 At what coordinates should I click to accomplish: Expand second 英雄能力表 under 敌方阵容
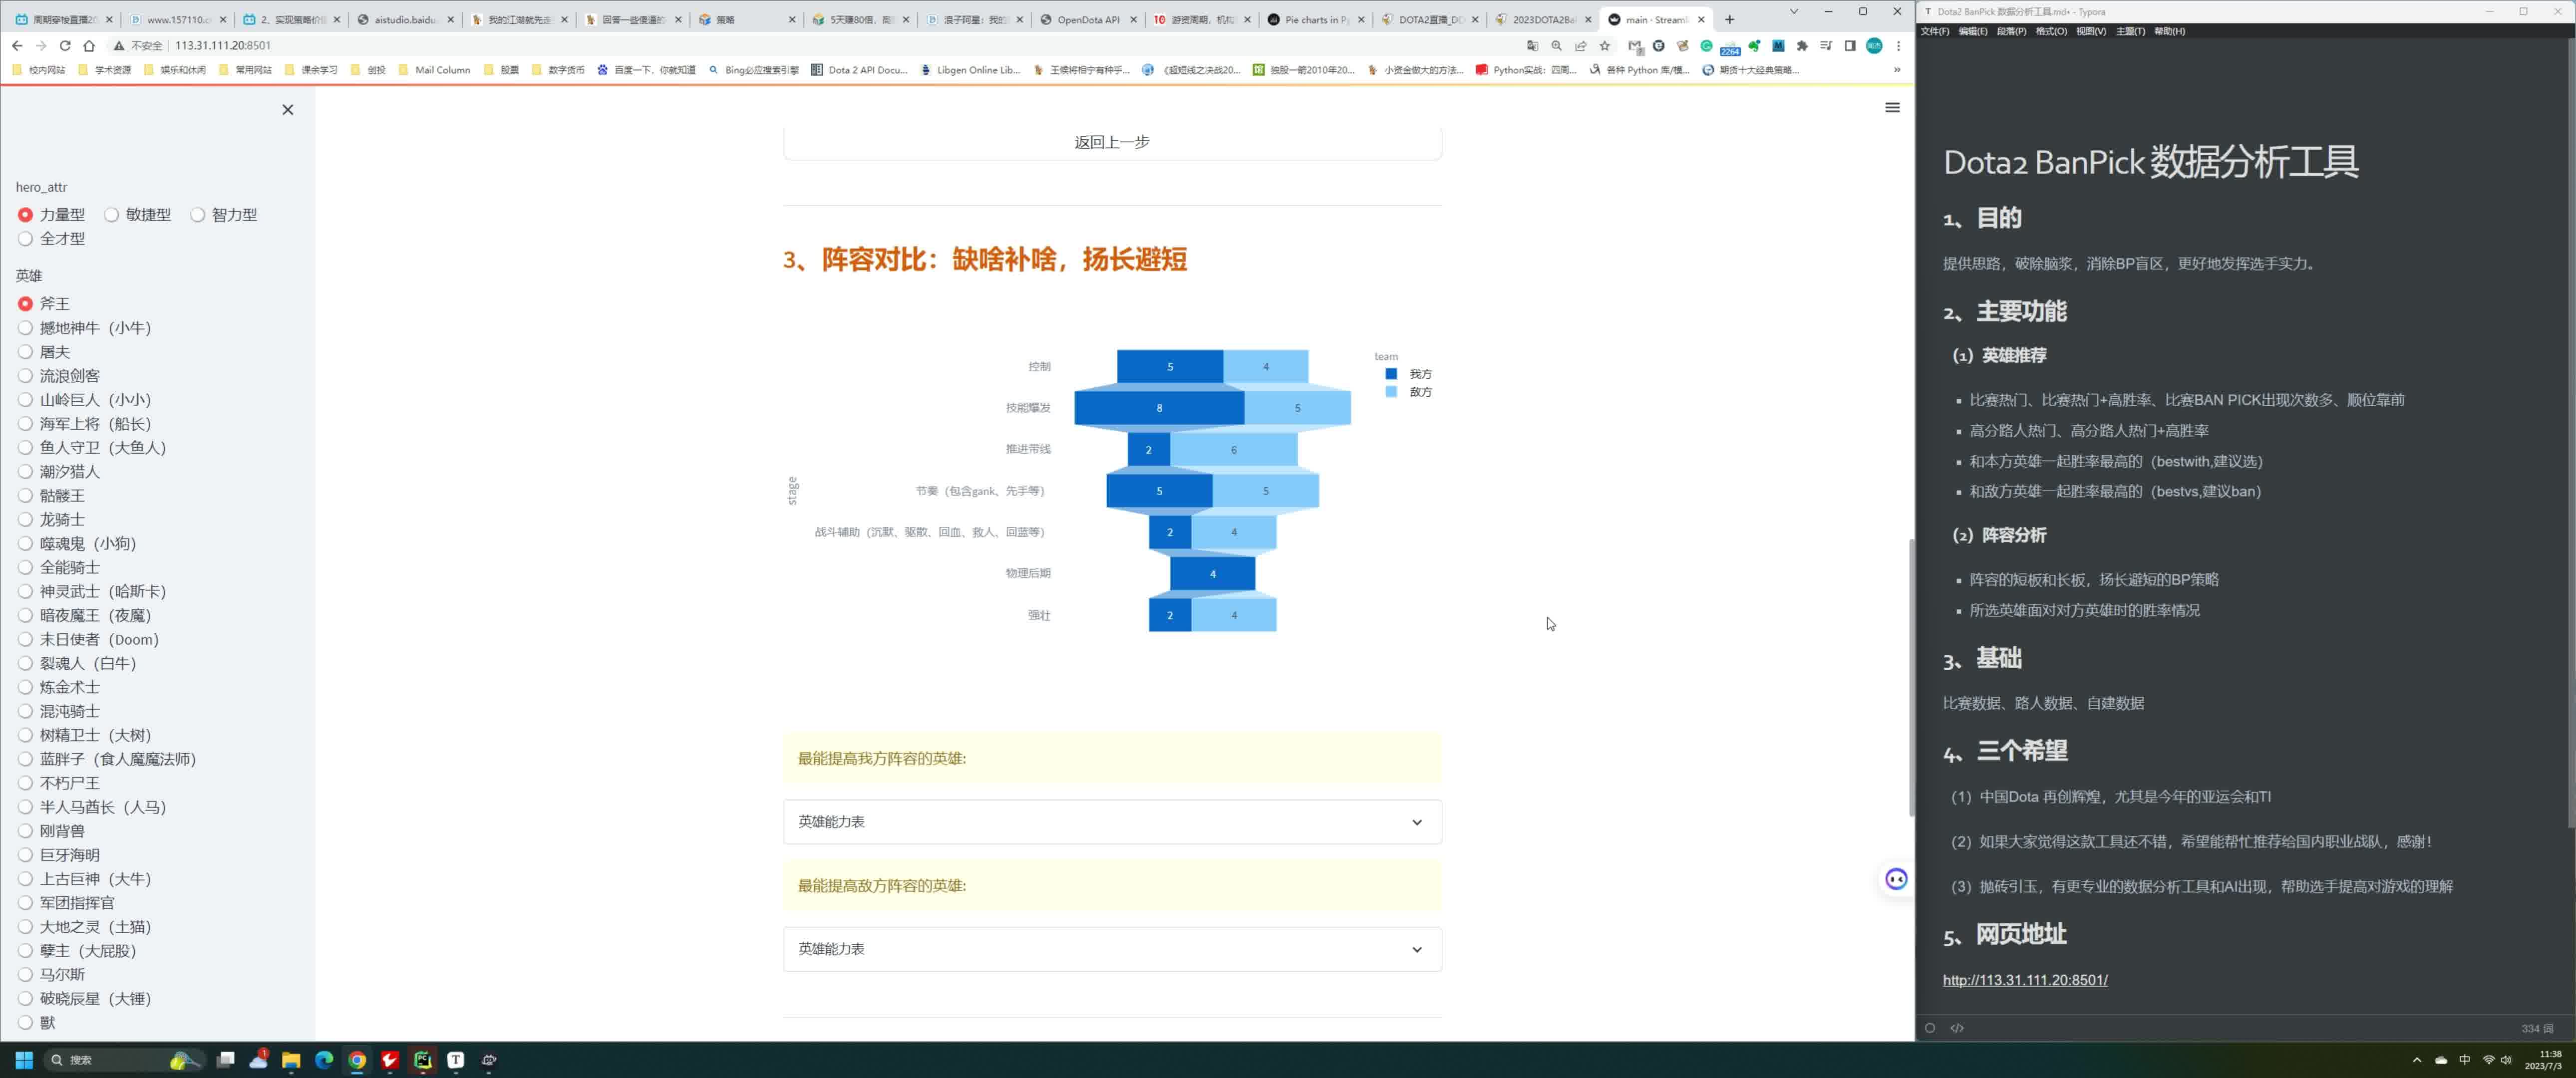(1112, 949)
